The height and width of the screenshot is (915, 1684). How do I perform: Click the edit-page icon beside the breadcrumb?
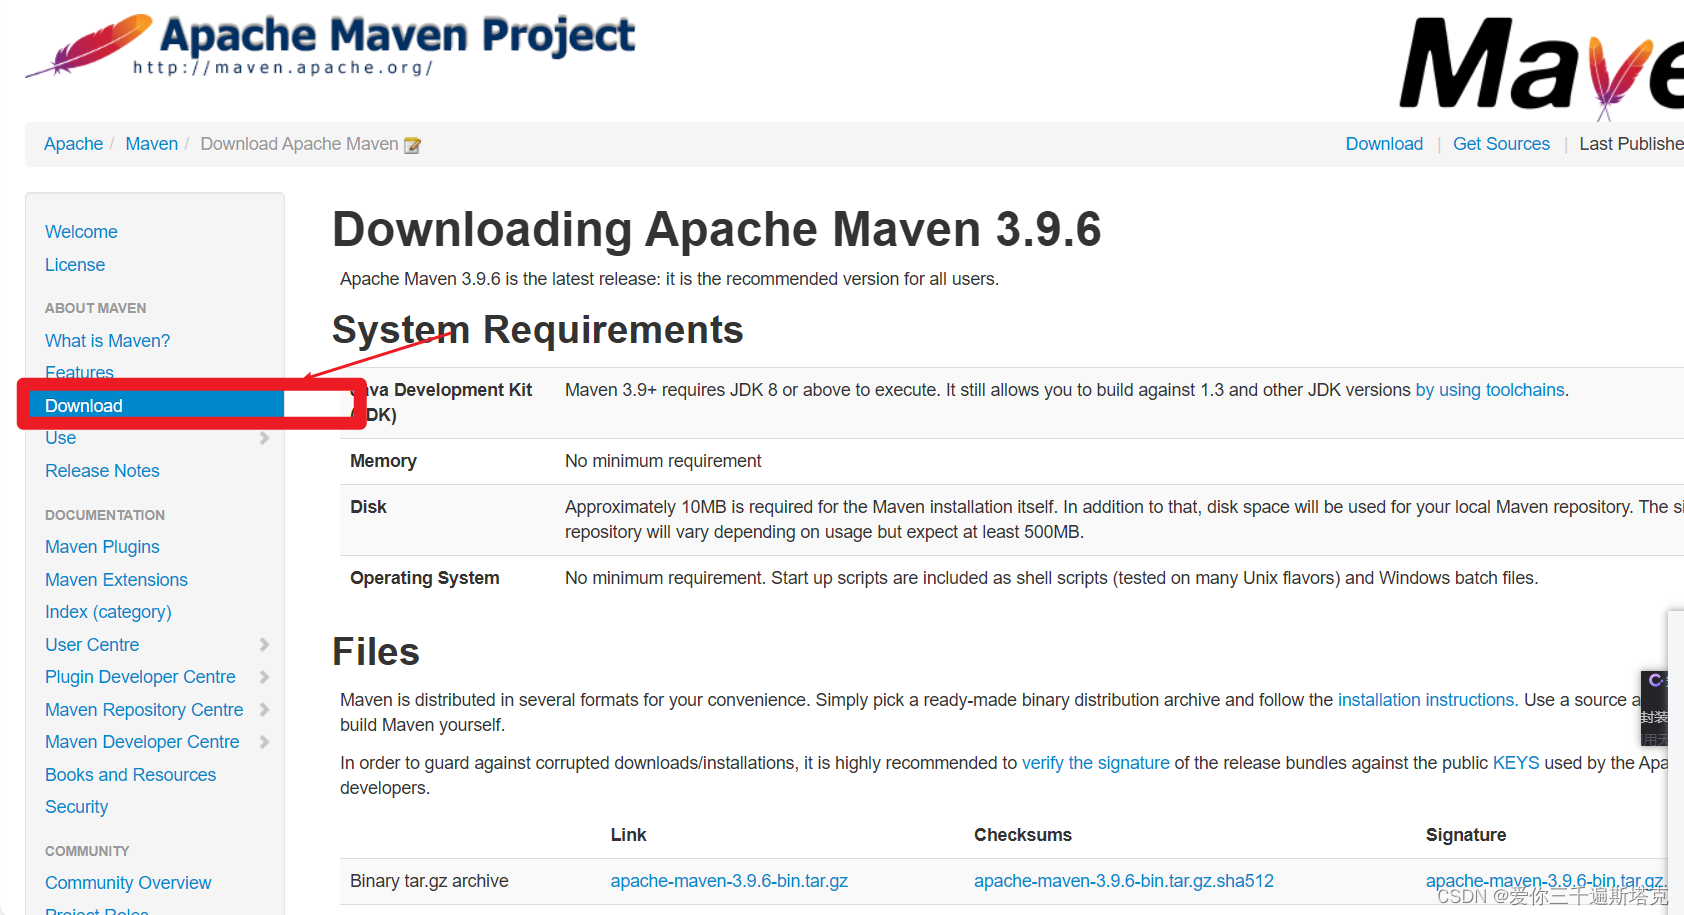412,144
